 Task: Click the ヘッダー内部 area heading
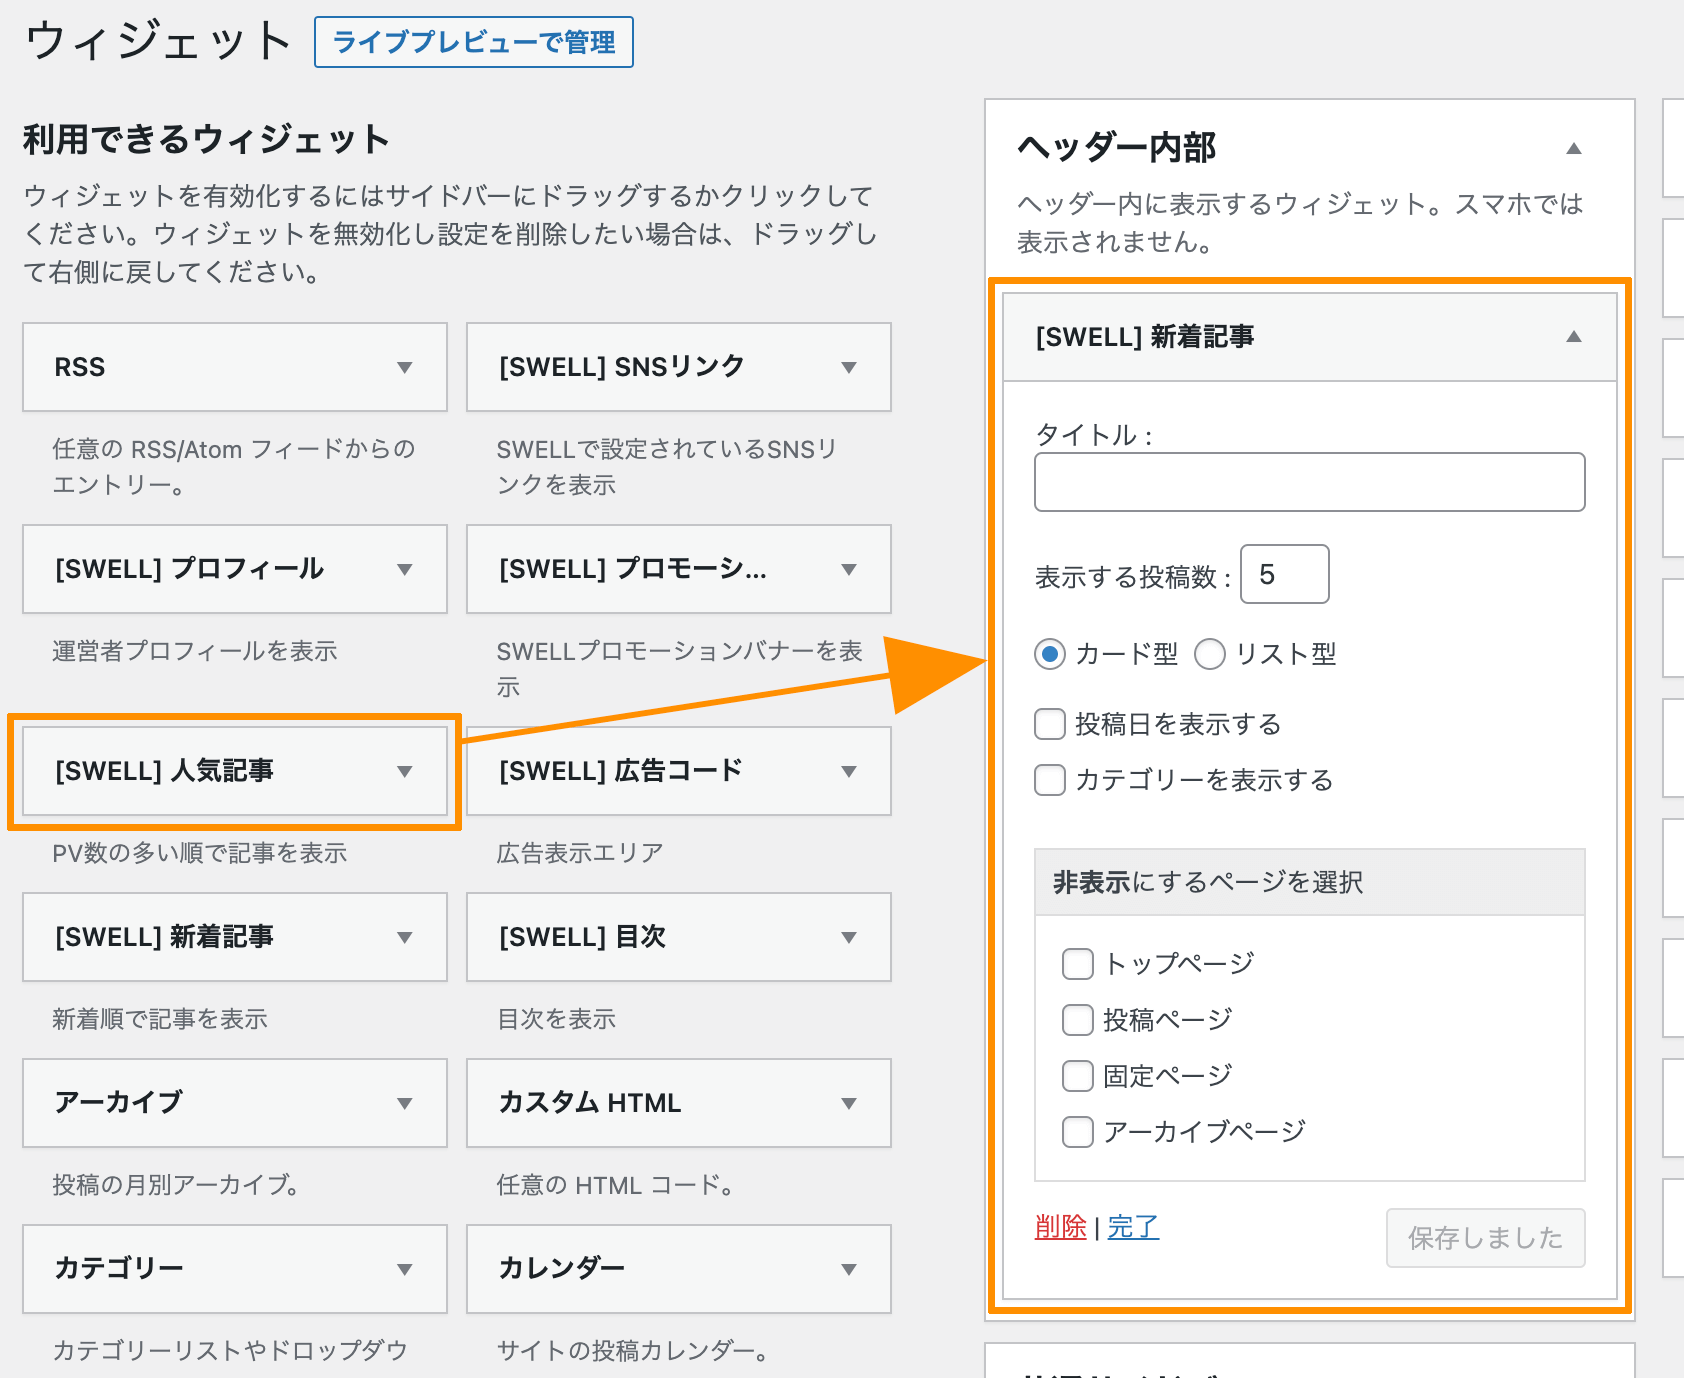pos(1117,148)
